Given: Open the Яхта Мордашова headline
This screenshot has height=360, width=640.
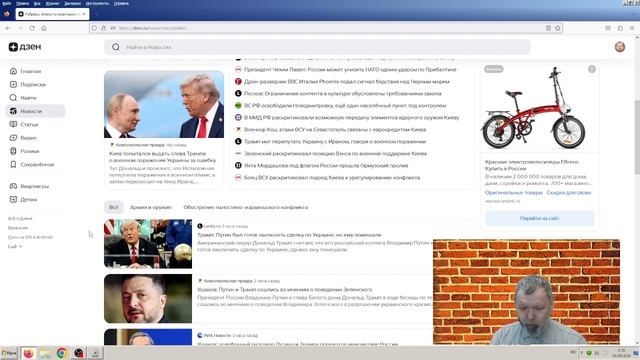Looking at the screenshot, I should coord(326,166).
